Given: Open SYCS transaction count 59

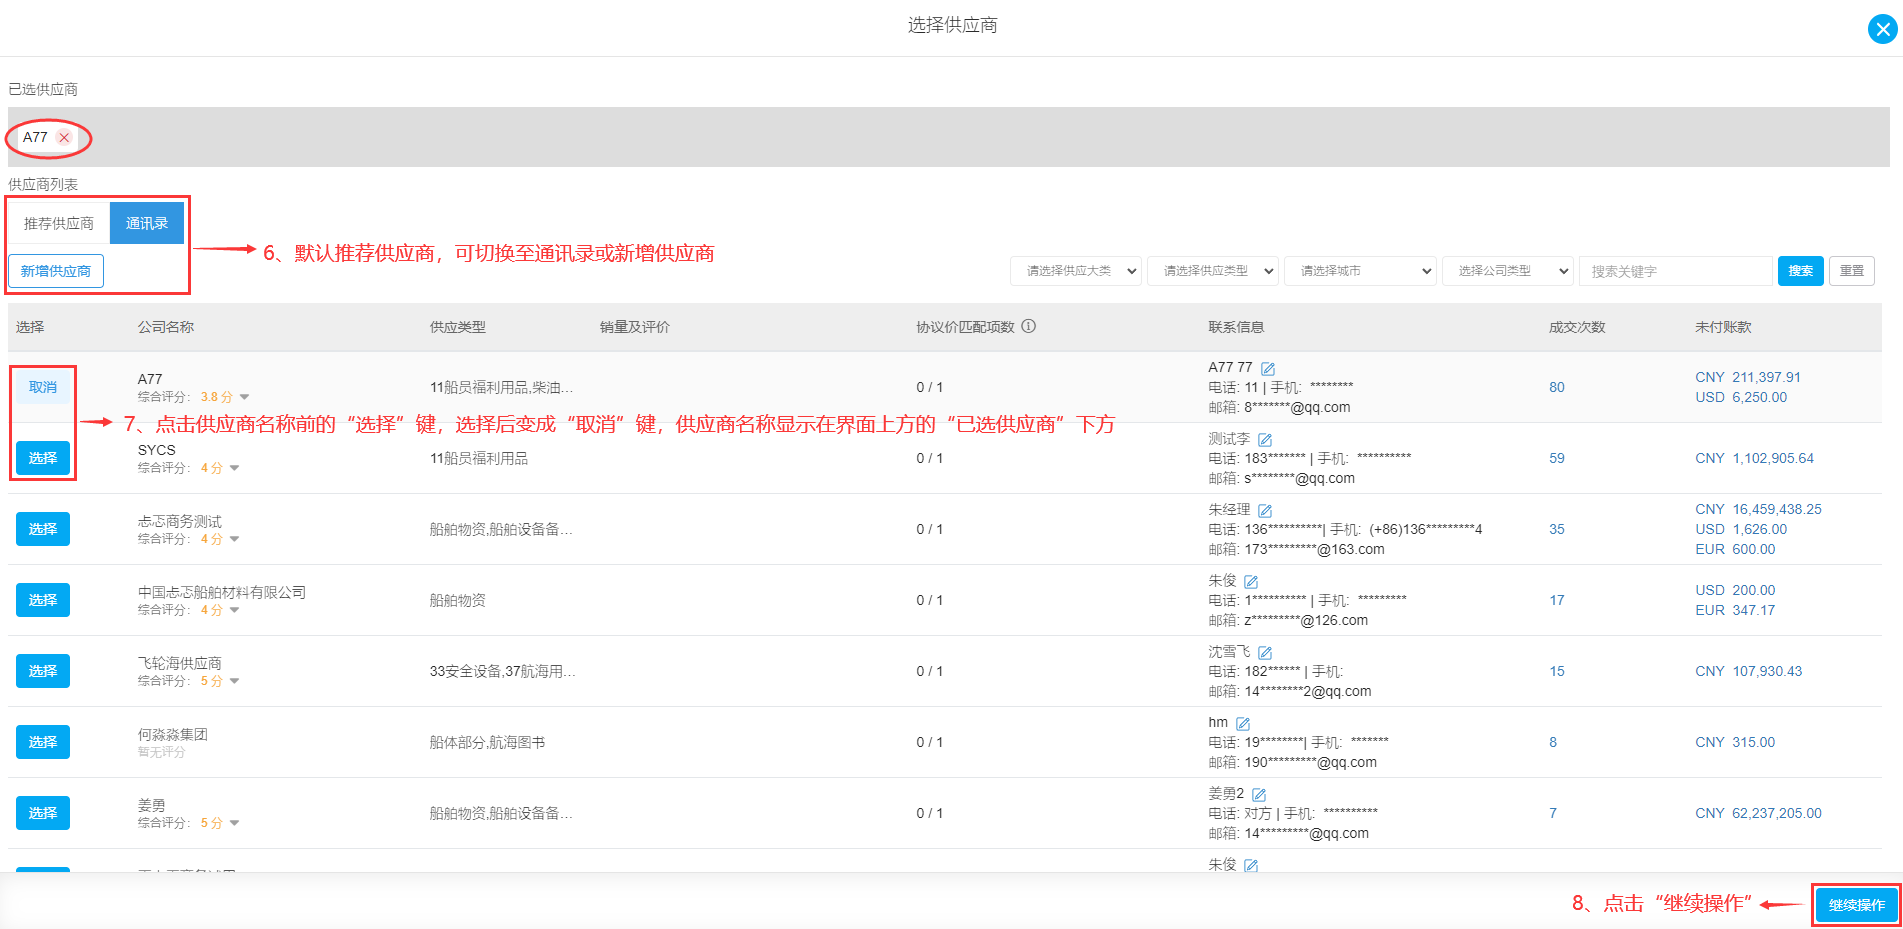Looking at the screenshot, I should click(x=1557, y=458).
